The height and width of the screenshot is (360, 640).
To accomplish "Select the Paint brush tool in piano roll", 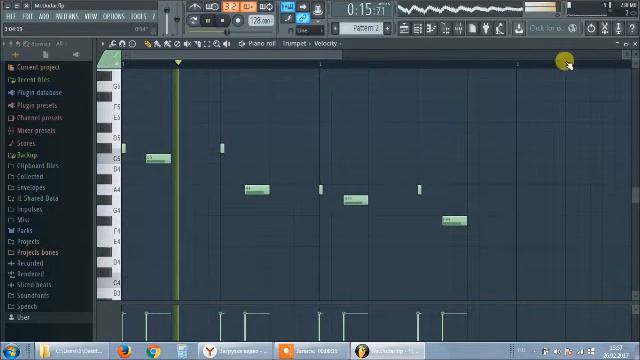I will tap(157, 44).
